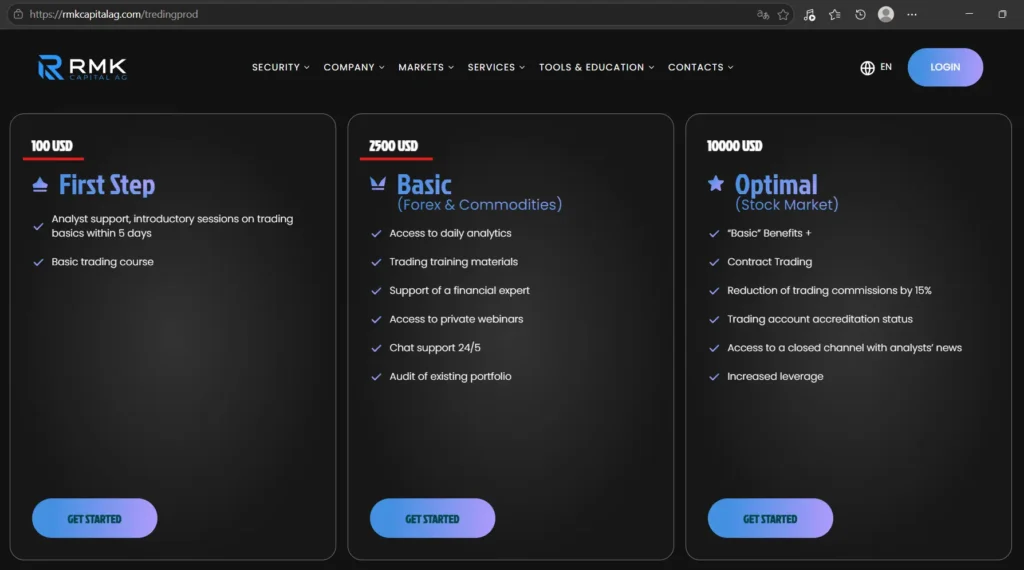Expand the Contacts menu chevron
Image resolution: width=1024 pixels, height=570 pixels.
coord(731,67)
